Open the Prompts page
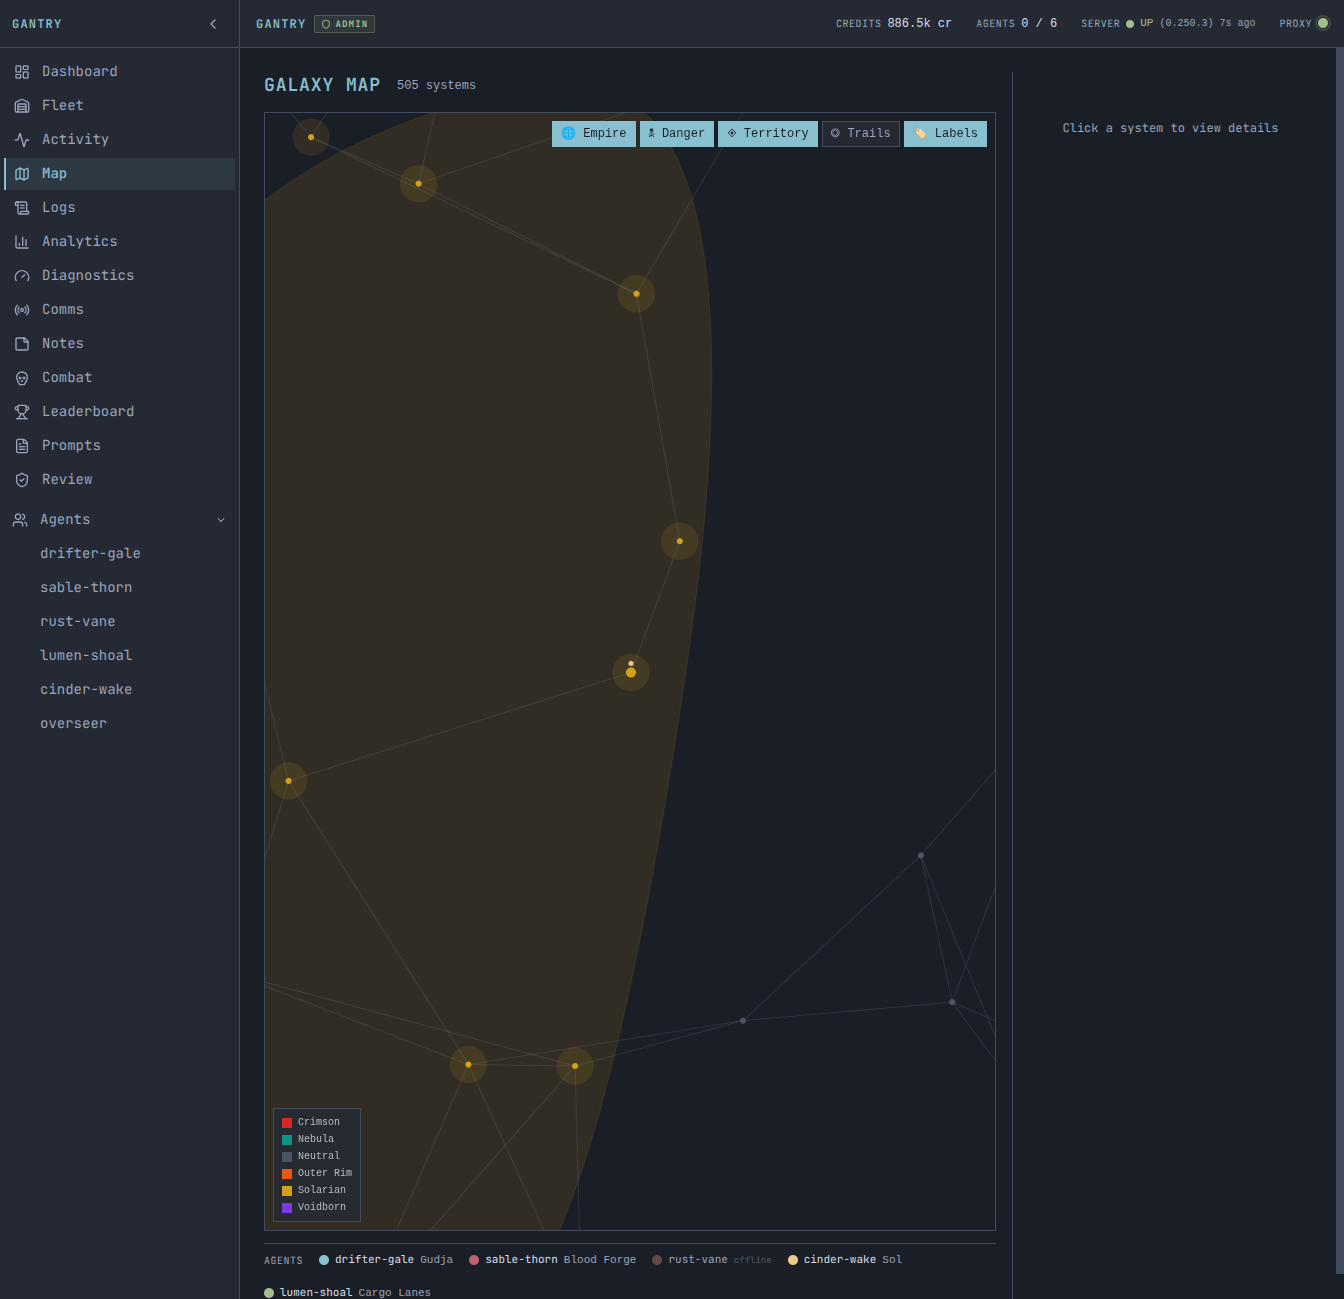Image resolution: width=1344 pixels, height=1299 pixels. point(120,446)
